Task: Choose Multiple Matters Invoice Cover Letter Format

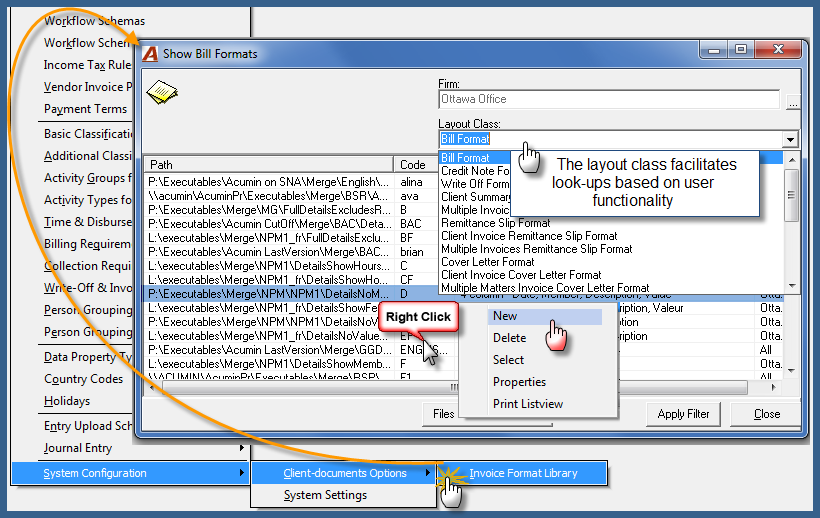Action: [x=545, y=288]
